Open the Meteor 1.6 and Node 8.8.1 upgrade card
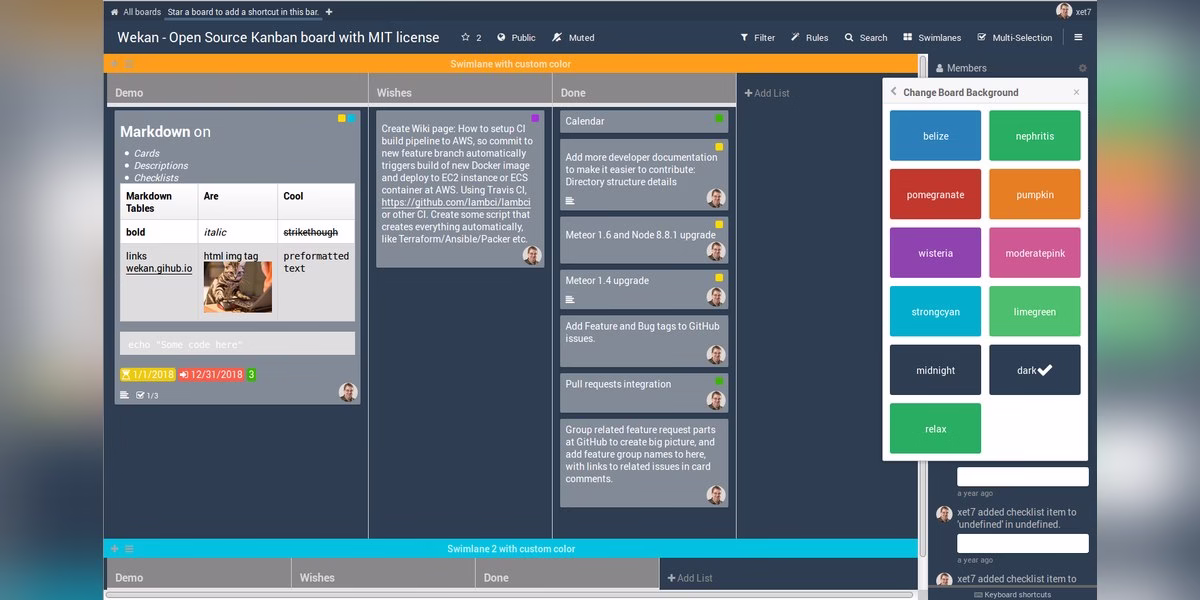Image resolution: width=1200 pixels, height=600 pixels. click(x=643, y=240)
